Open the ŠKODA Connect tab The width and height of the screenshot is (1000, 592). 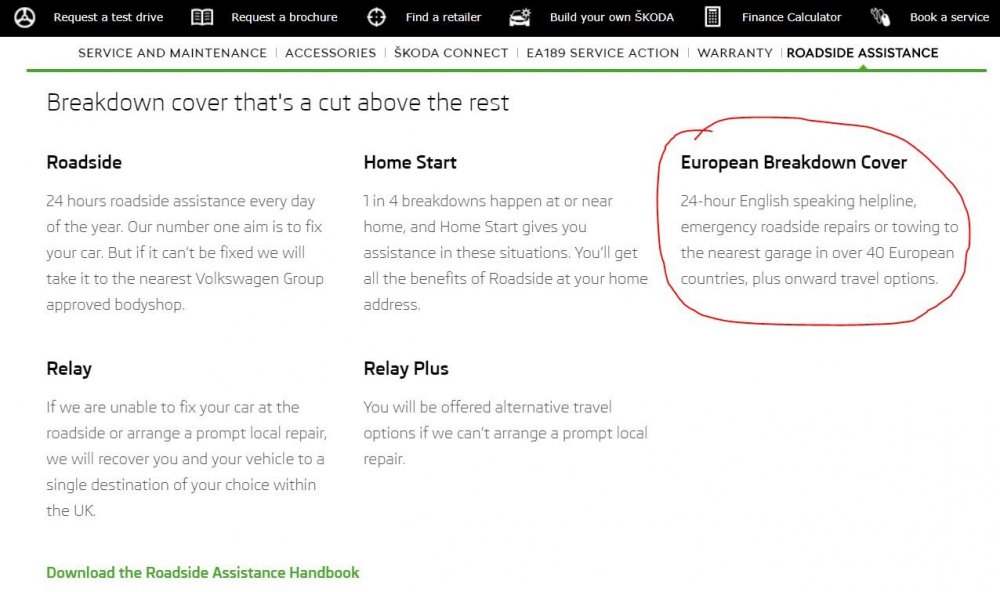click(x=451, y=53)
